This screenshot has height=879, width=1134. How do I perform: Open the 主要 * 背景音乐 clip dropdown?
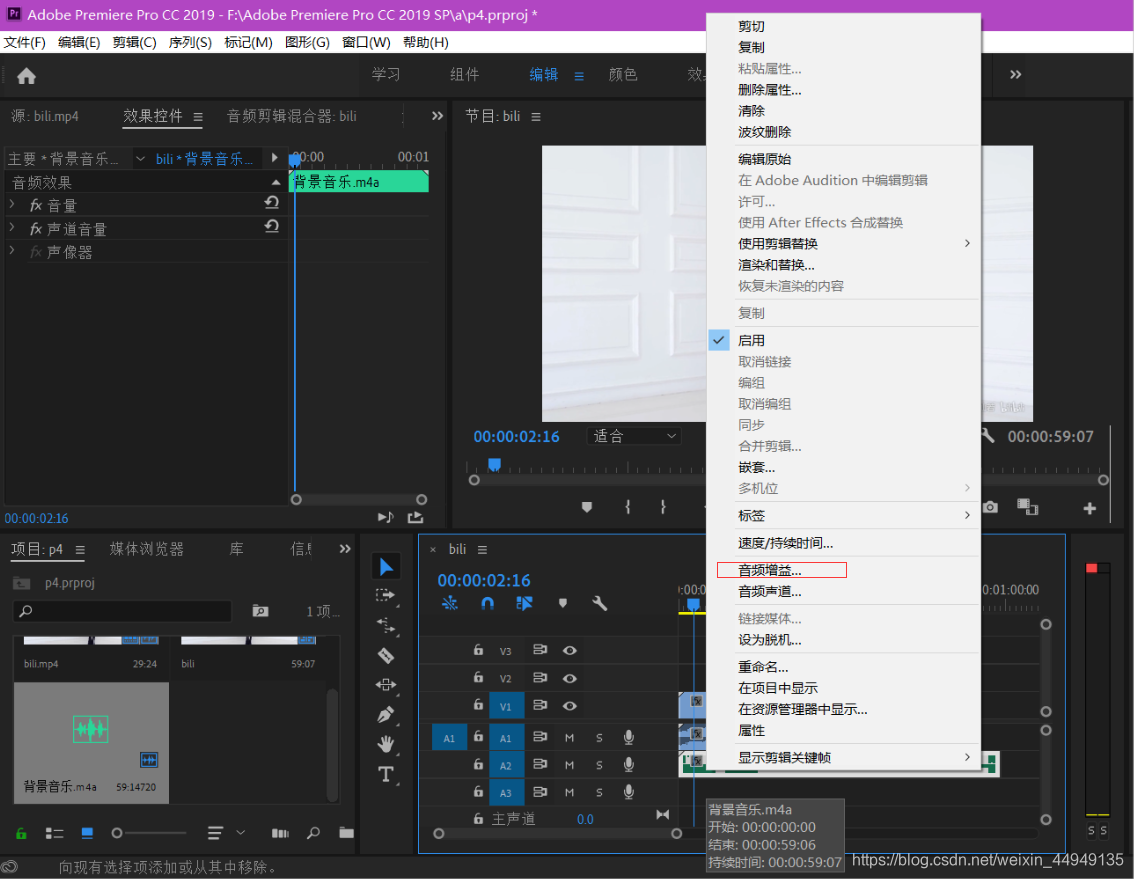pyautogui.click(x=140, y=158)
